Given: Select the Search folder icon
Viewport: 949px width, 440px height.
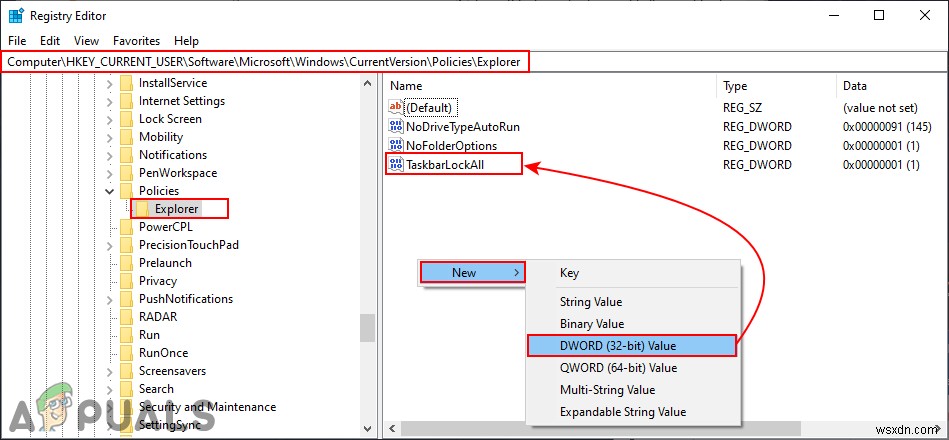Looking at the screenshot, I should coord(126,389).
